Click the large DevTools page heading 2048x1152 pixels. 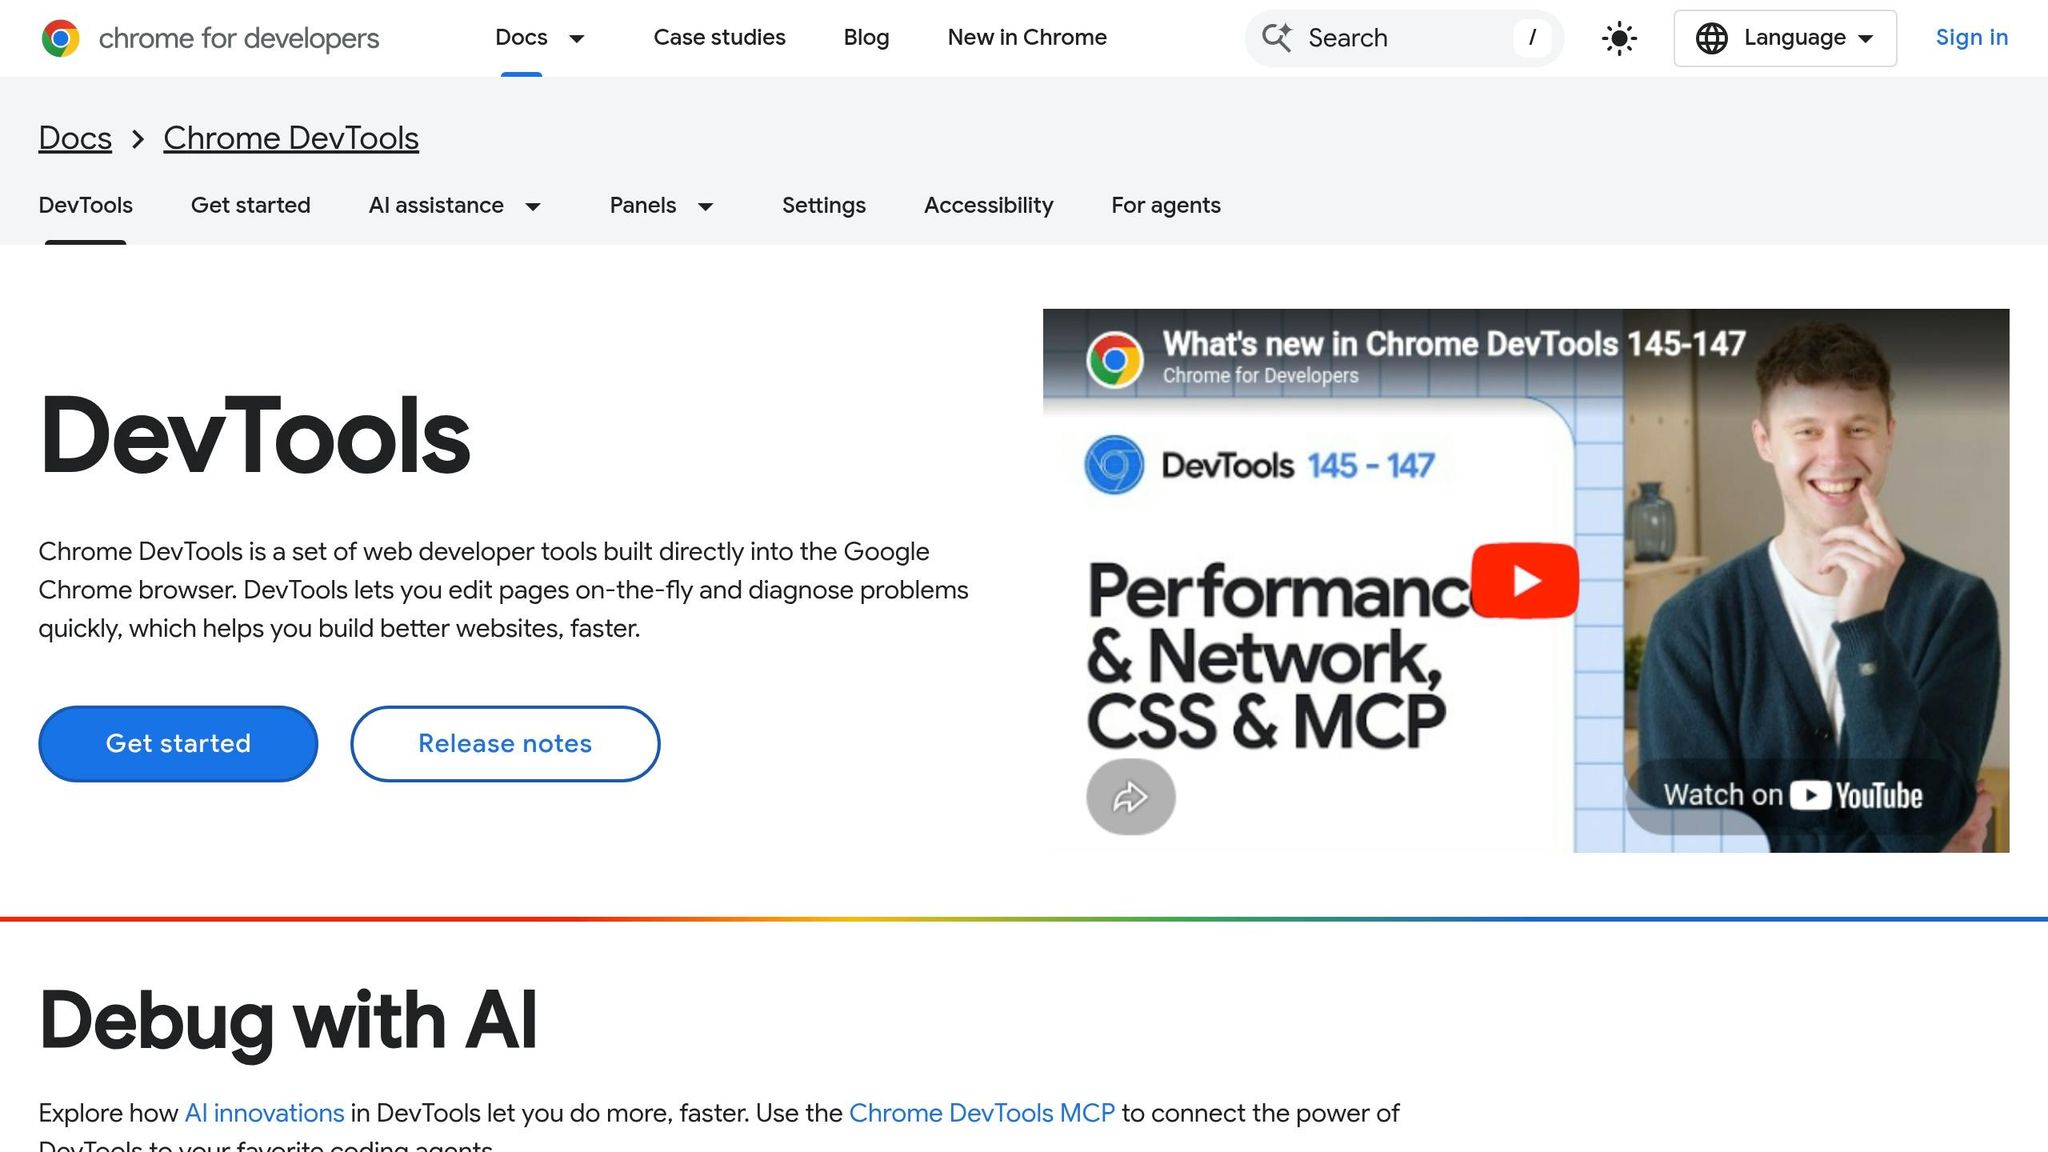(x=254, y=436)
